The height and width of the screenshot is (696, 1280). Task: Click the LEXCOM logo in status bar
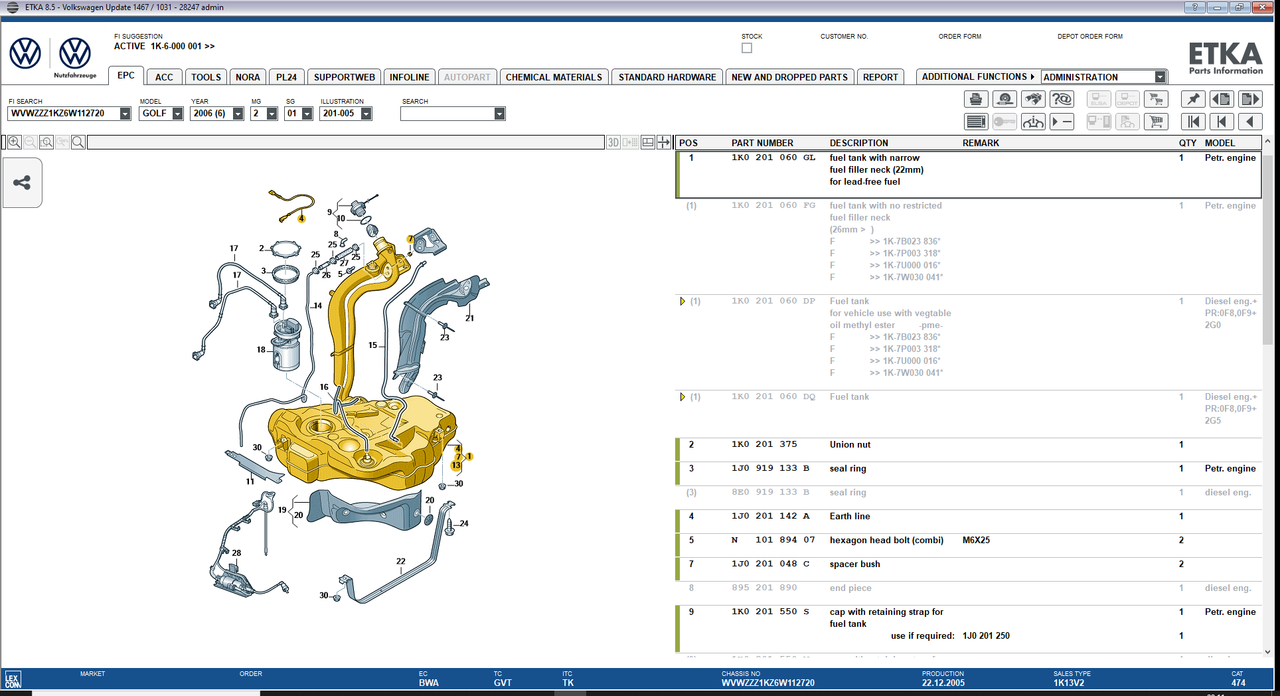[12, 680]
